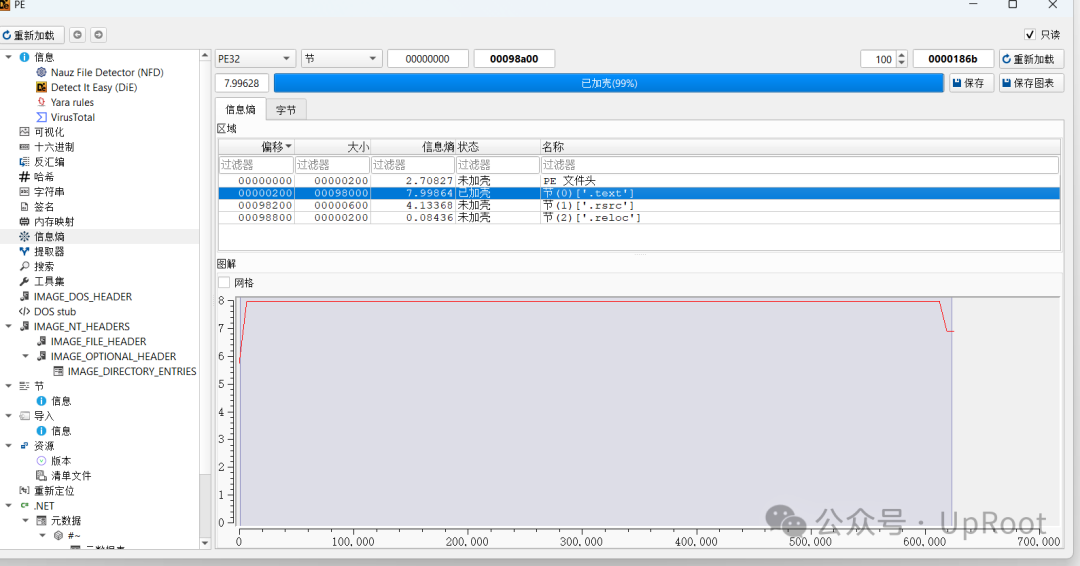Open the IMAGE_FILE_HEADER item
Image resolution: width=1080 pixels, height=566 pixels.
pyautogui.click(x=91, y=342)
